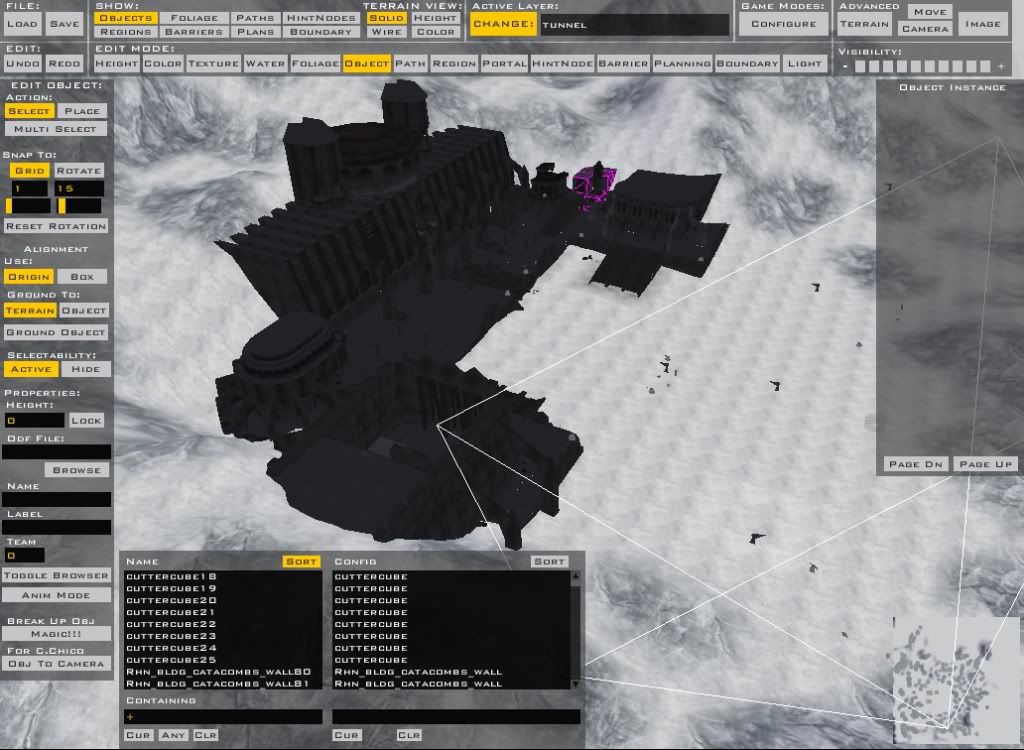Switch Edit Mode to HintNode
Screen dimensions: 1024x750
click(562, 63)
